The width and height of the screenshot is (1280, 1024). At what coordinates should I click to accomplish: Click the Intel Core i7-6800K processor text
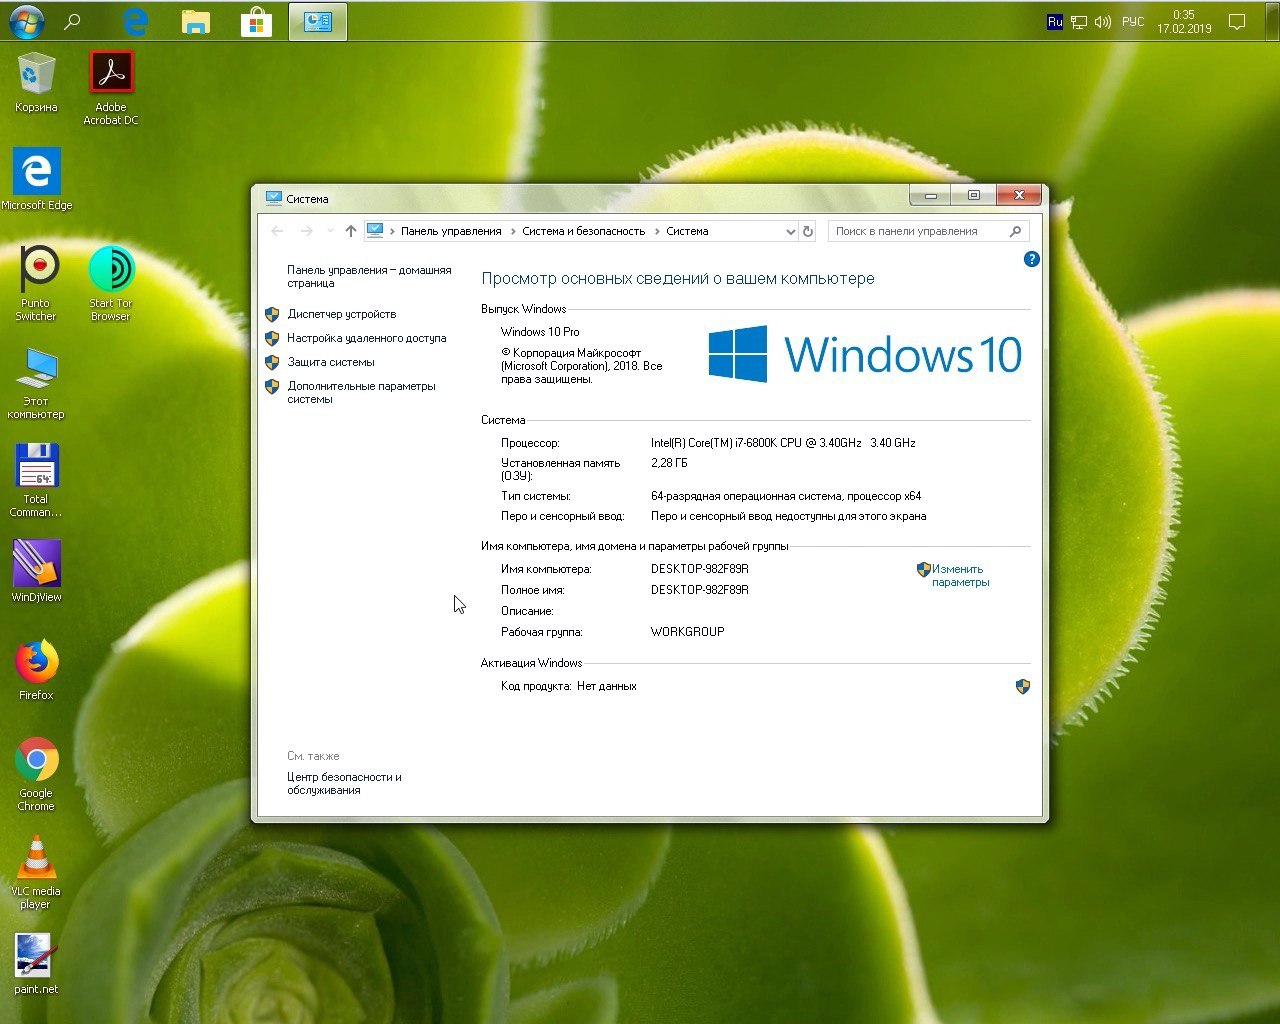click(x=783, y=443)
